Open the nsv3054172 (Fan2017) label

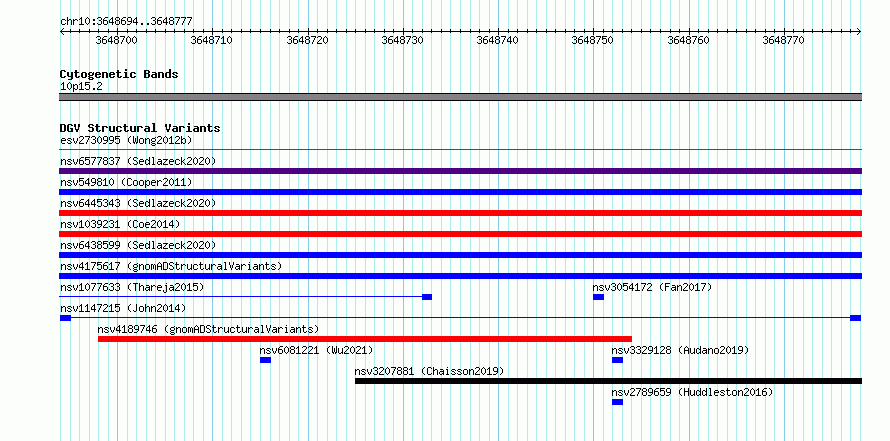pyautogui.click(x=652, y=287)
